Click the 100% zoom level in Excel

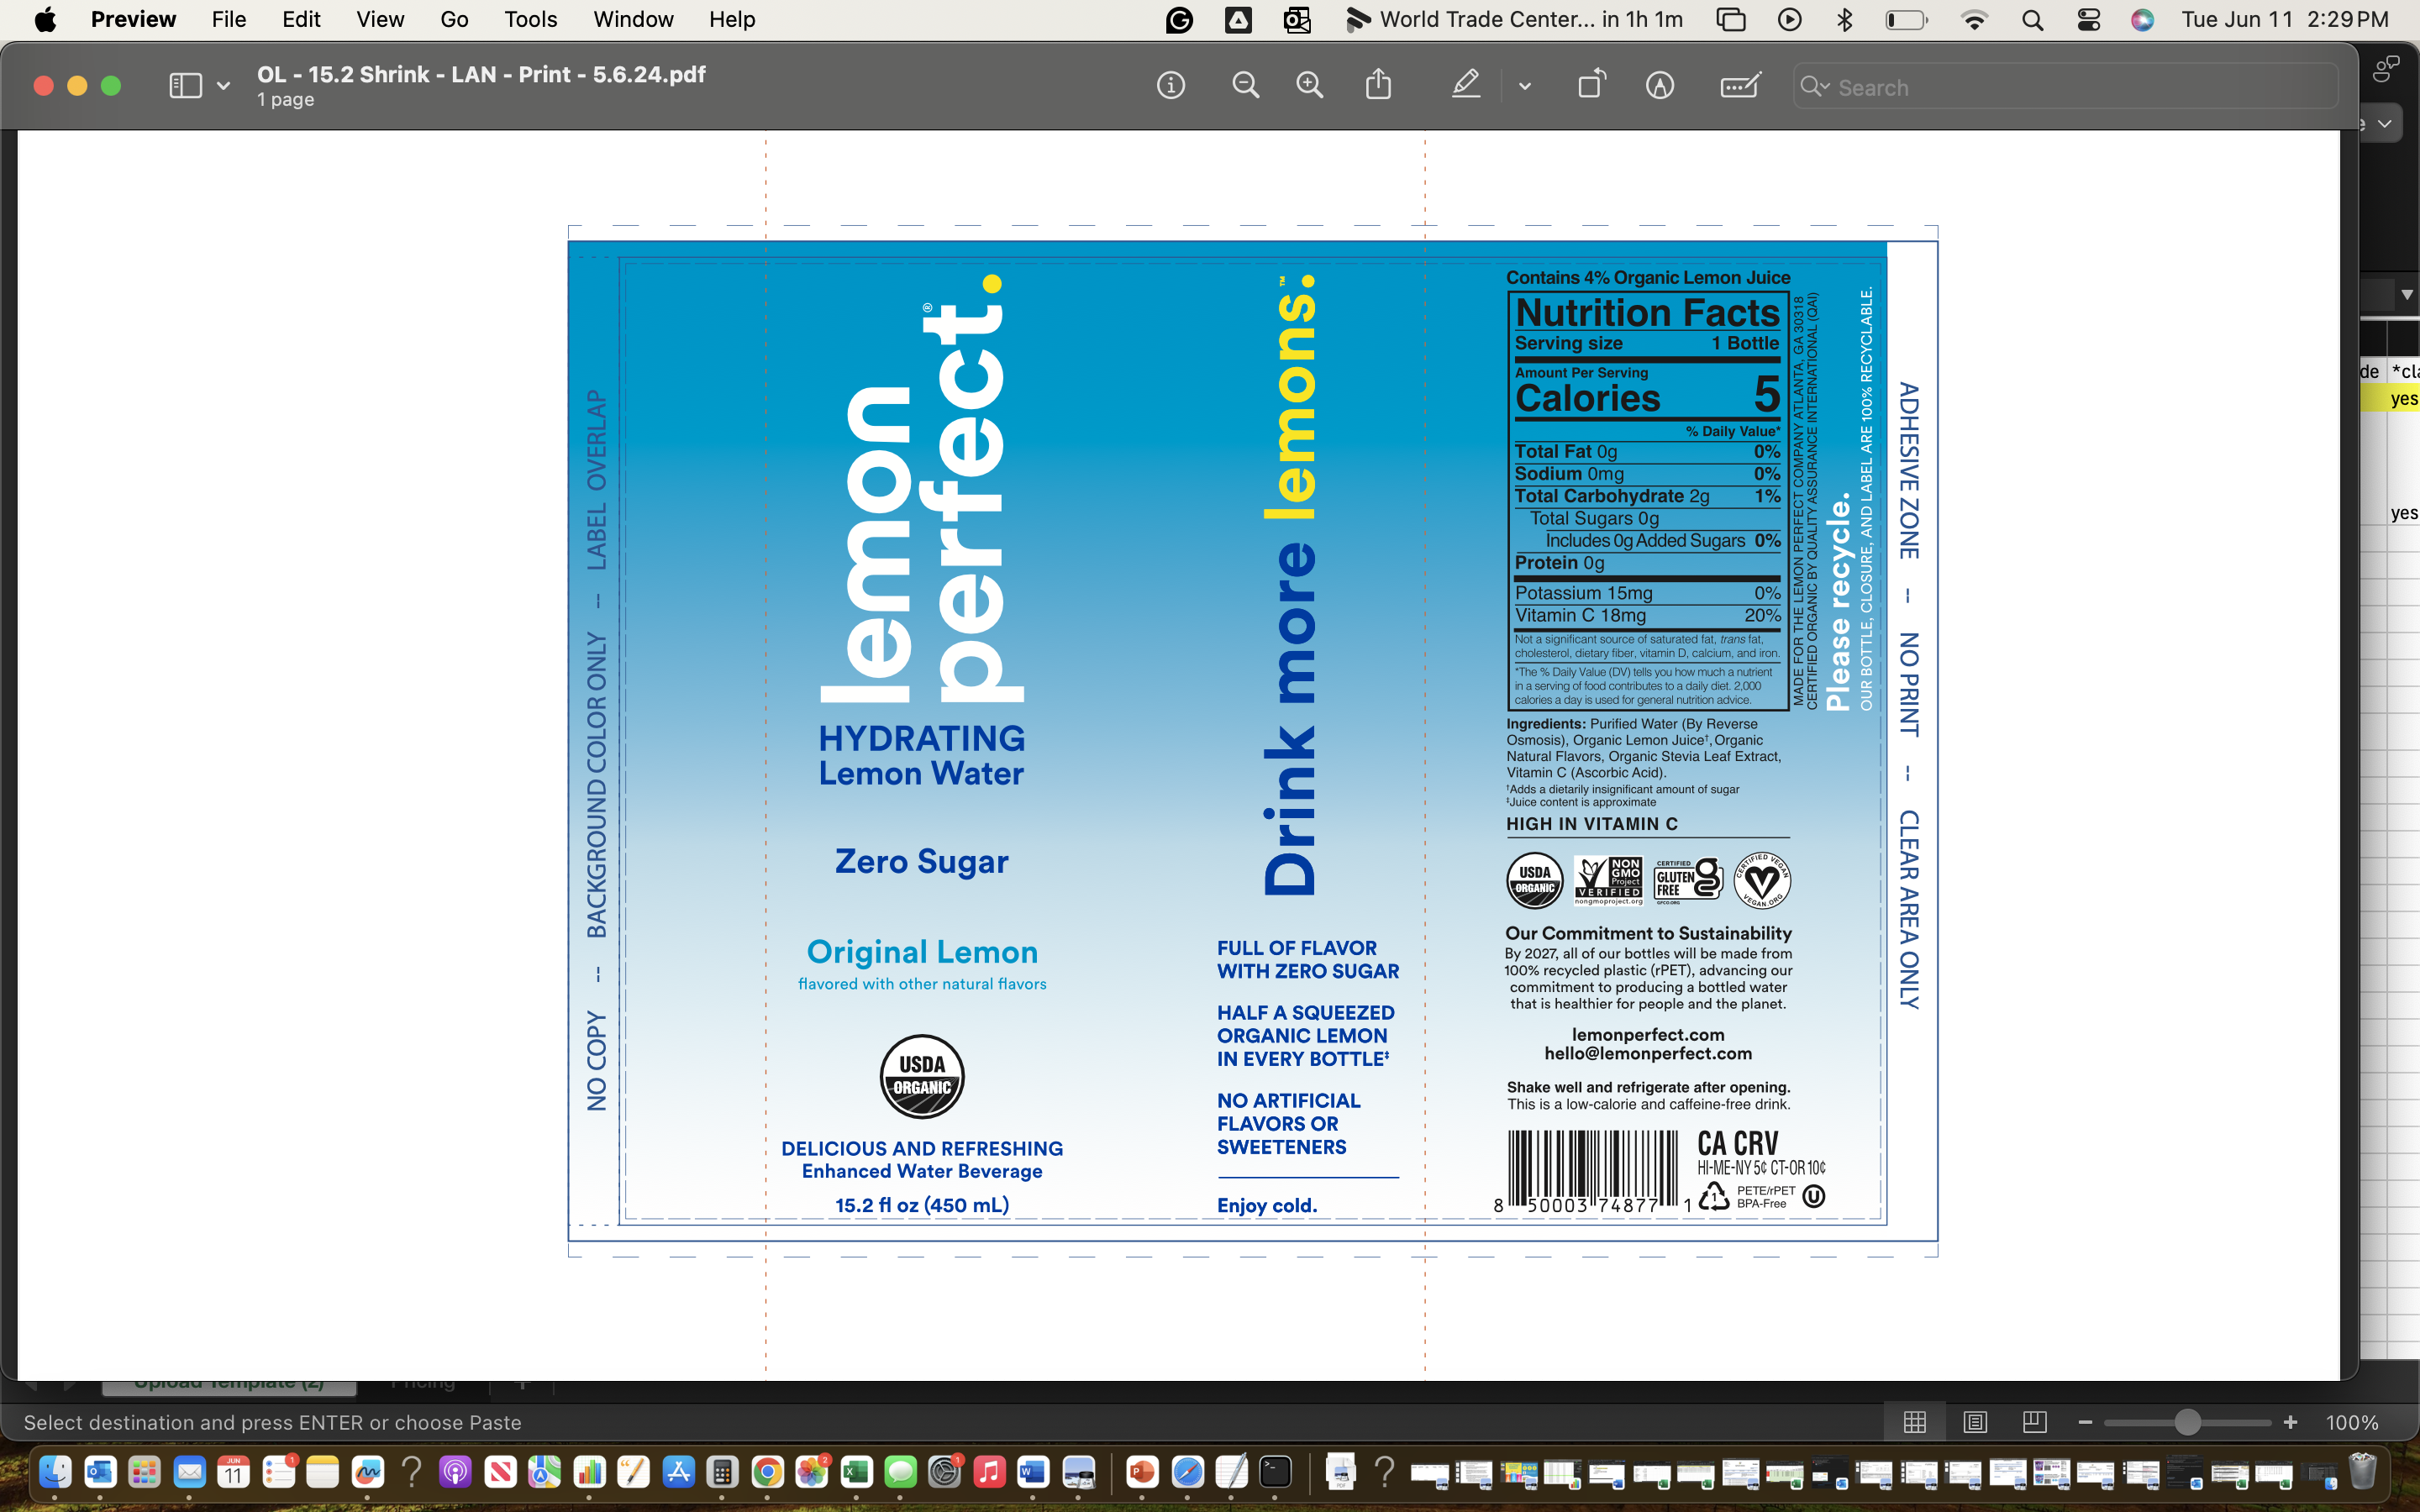[2352, 1422]
